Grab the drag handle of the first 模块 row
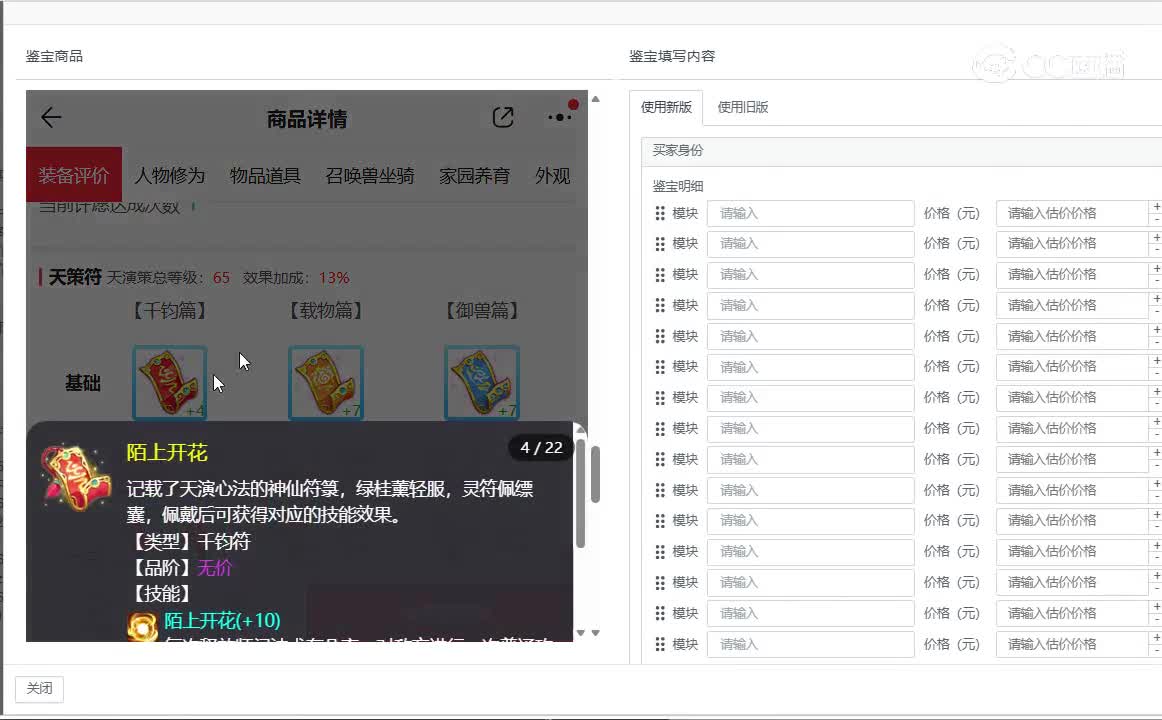This screenshot has width=1162, height=720. [660, 213]
